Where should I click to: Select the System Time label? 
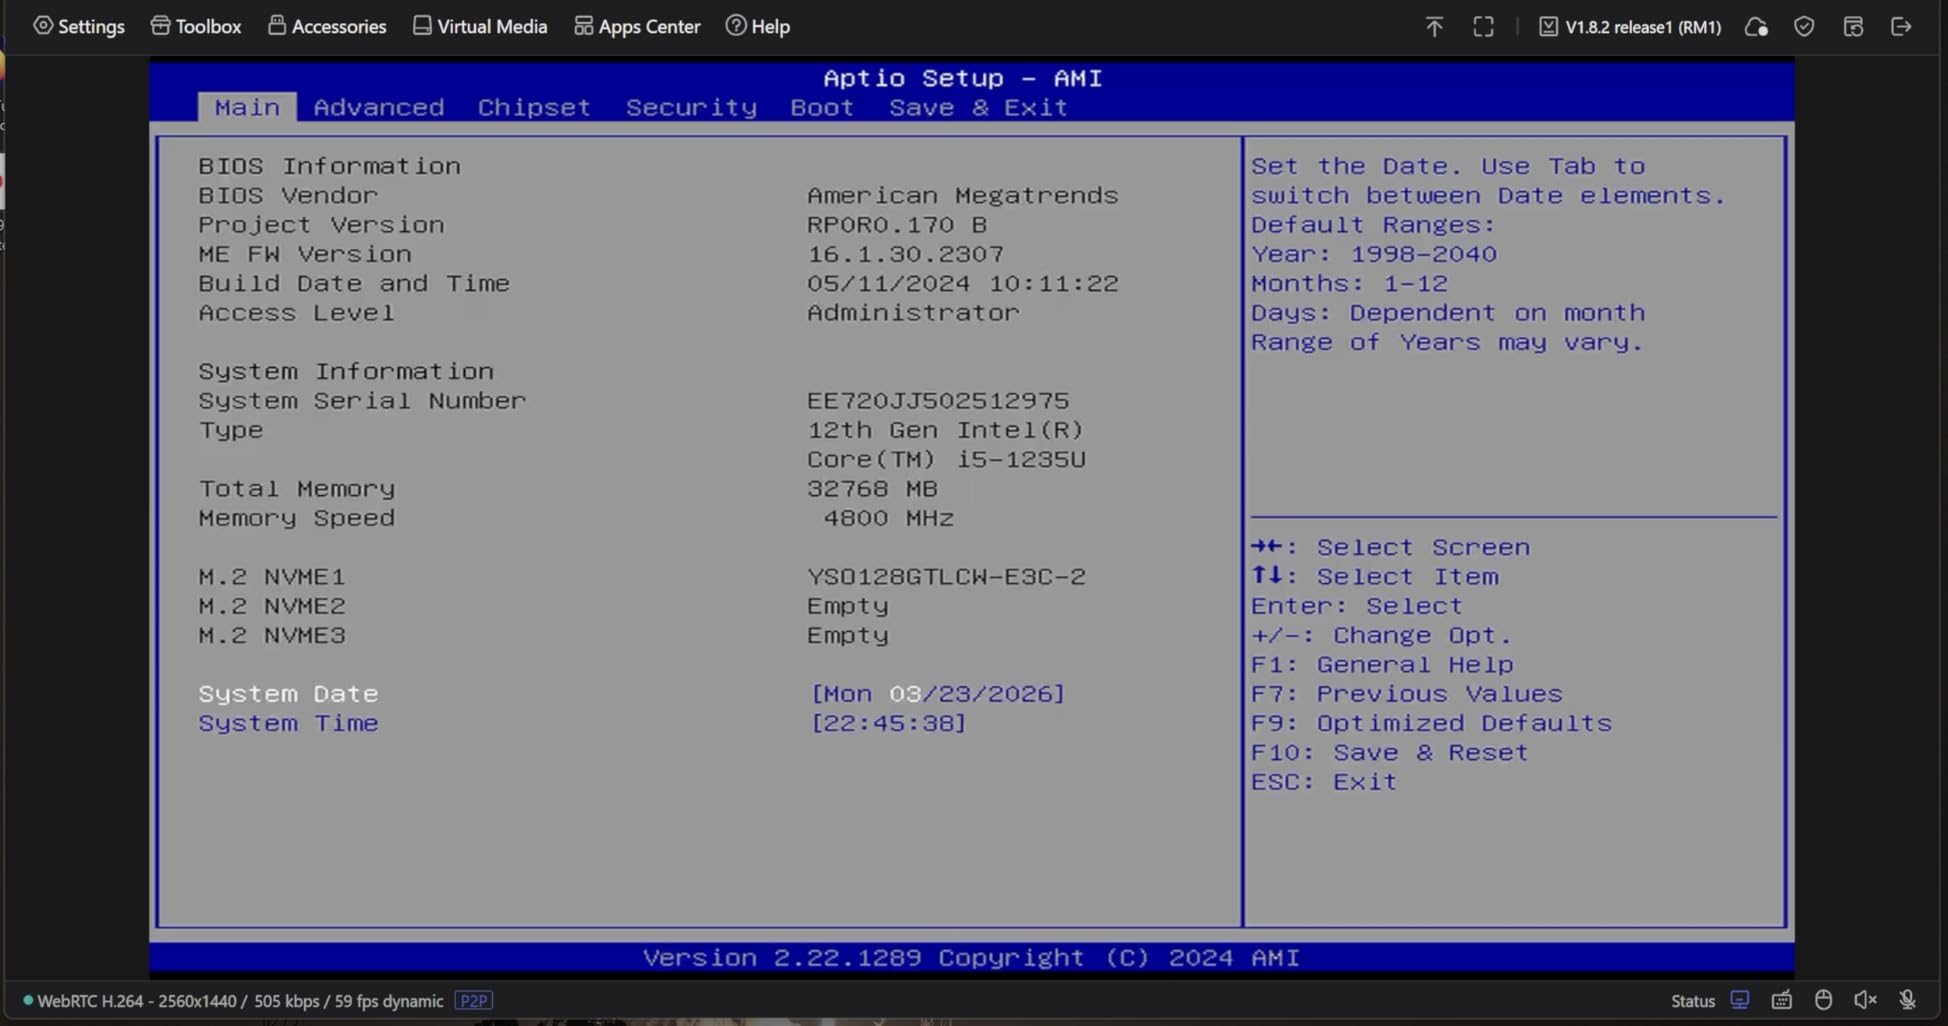pyautogui.click(x=288, y=723)
